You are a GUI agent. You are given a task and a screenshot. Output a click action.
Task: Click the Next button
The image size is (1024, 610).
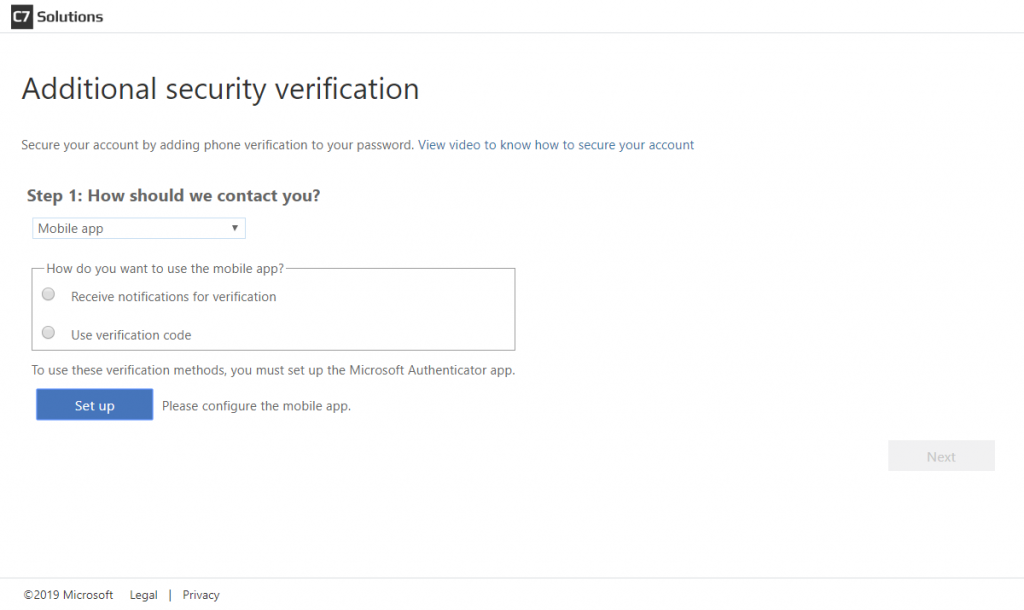941,456
